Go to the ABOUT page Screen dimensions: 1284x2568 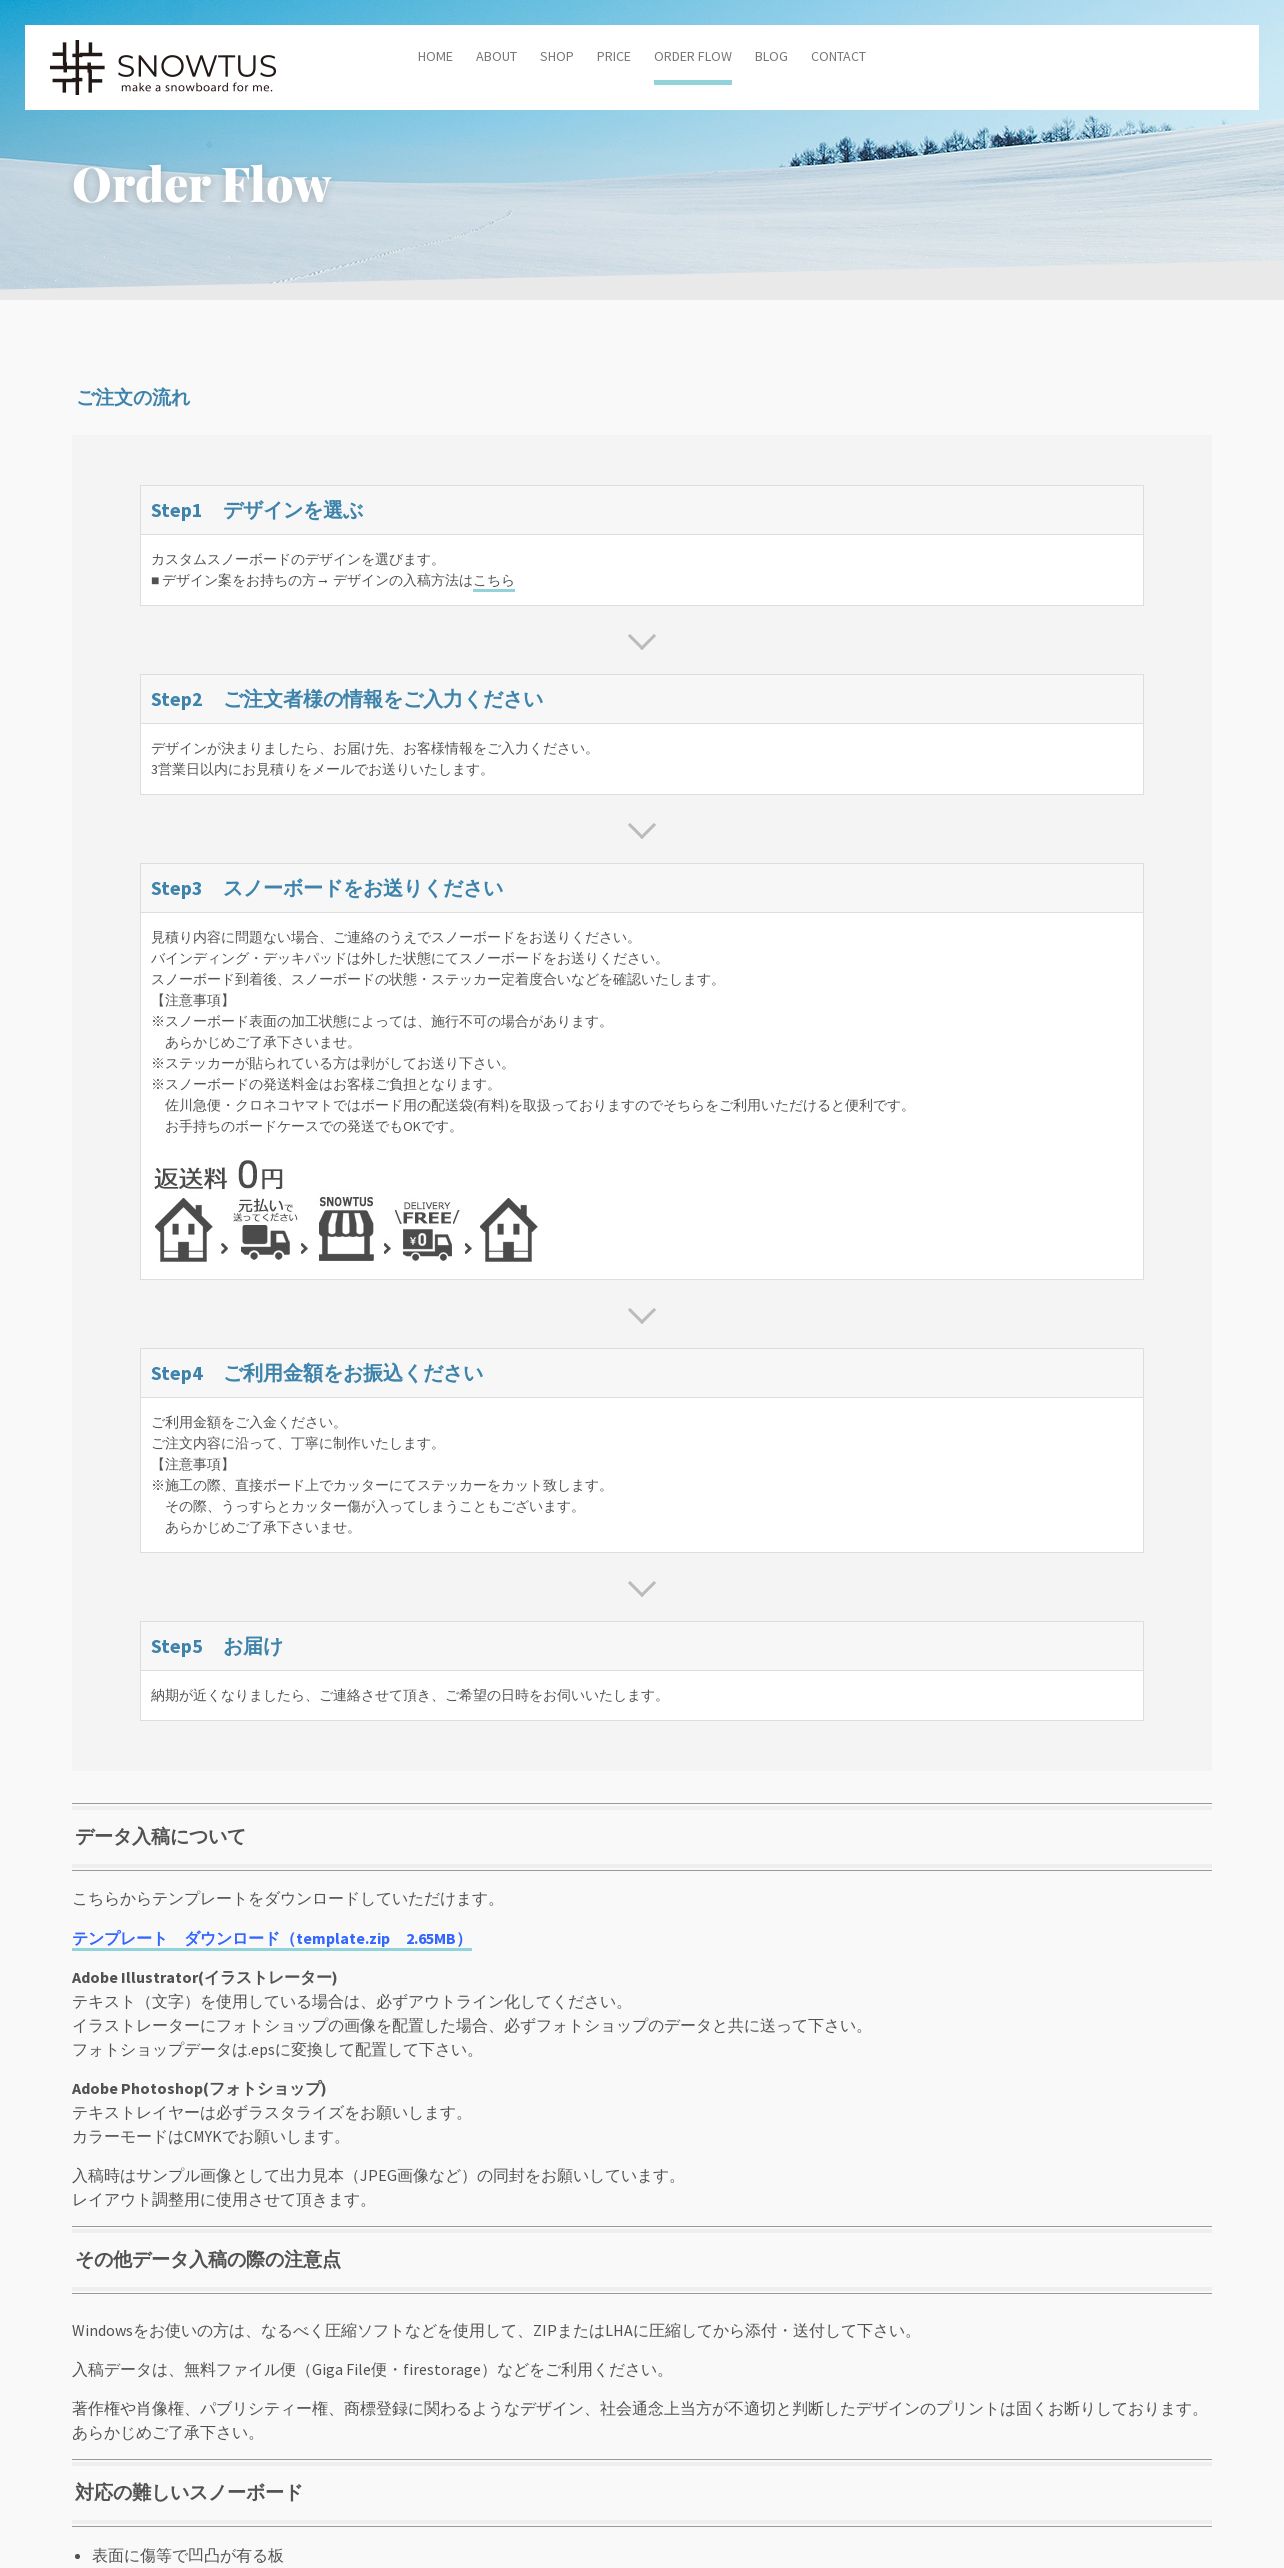(x=496, y=57)
